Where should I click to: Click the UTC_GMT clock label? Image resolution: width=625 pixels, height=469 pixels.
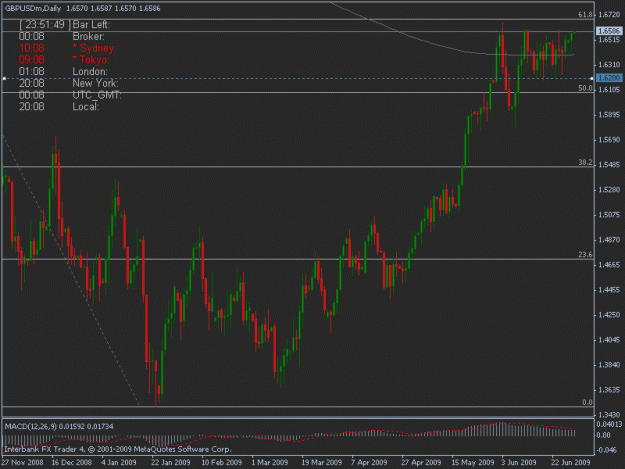tap(97, 95)
